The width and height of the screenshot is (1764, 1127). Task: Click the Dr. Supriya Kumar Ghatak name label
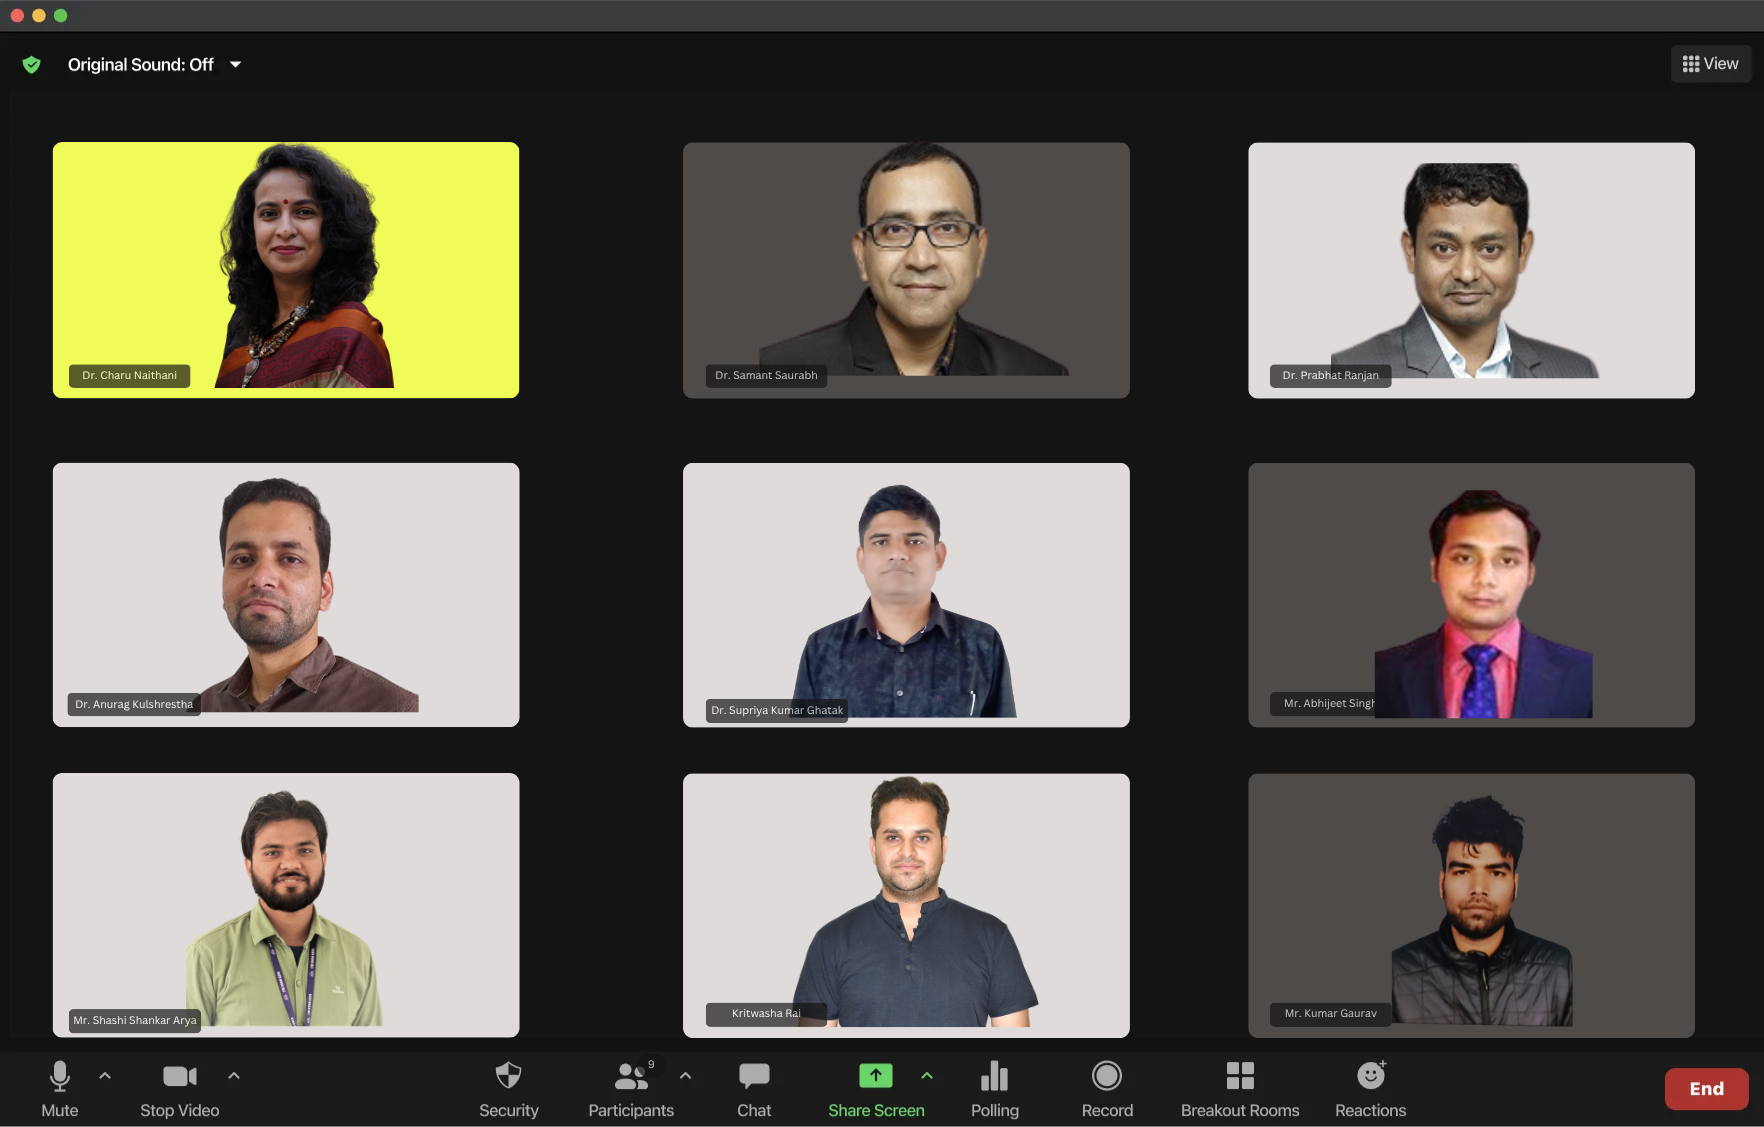click(777, 710)
